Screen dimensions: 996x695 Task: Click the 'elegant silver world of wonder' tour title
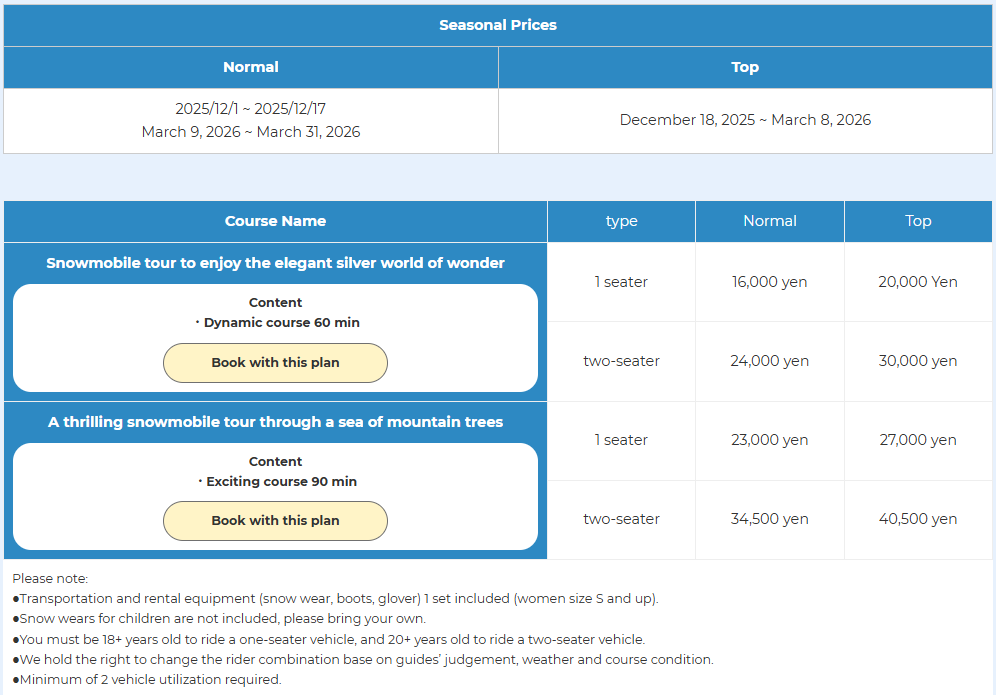coord(275,263)
